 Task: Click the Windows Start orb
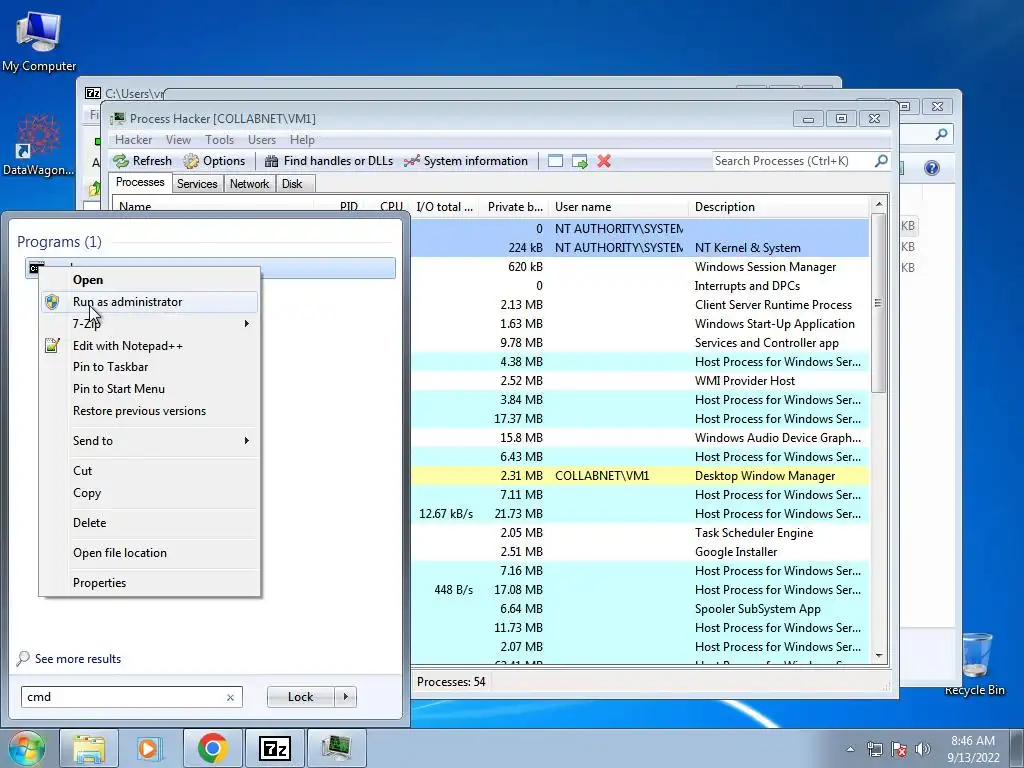tap(27, 748)
